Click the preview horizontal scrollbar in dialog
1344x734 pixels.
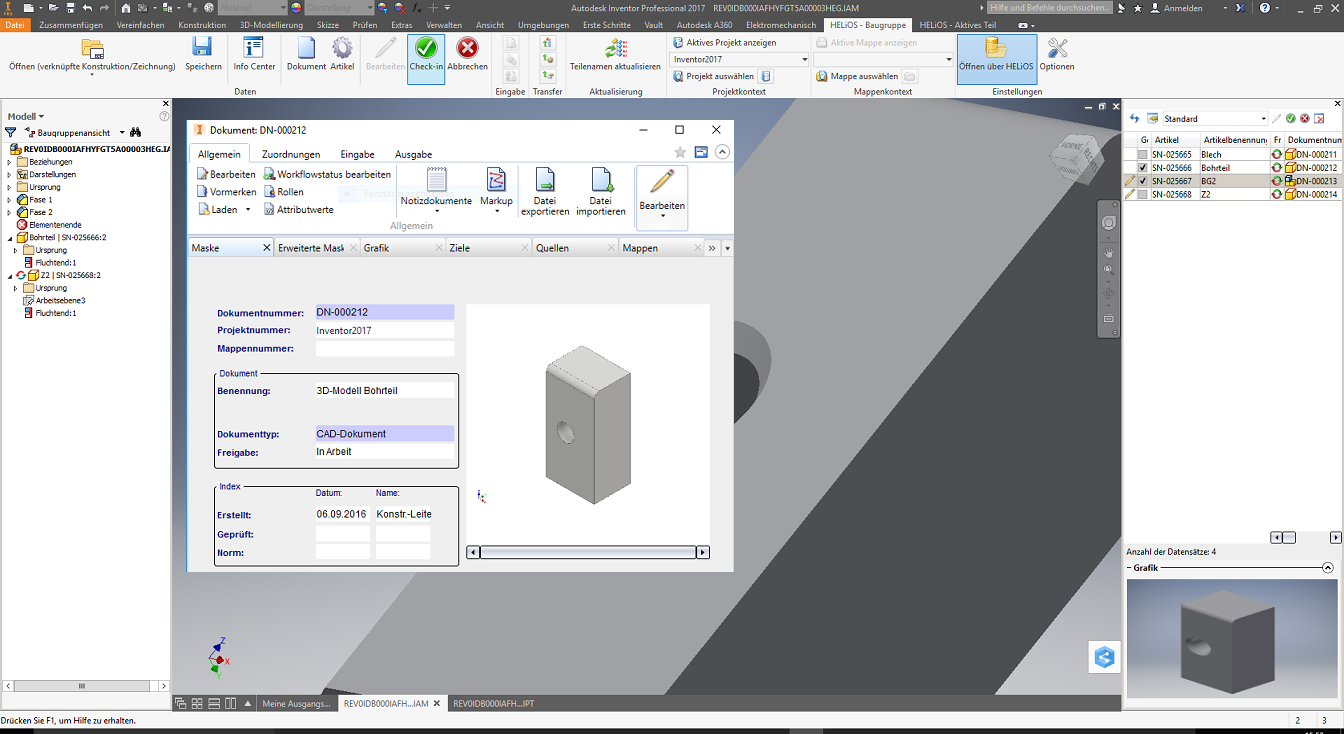point(588,552)
